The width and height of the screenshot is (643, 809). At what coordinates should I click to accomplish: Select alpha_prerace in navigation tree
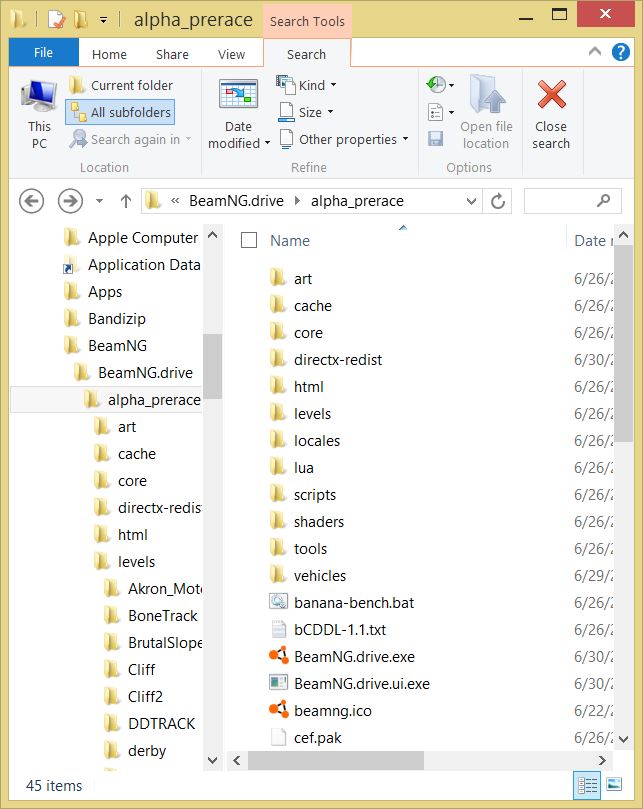[154, 400]
